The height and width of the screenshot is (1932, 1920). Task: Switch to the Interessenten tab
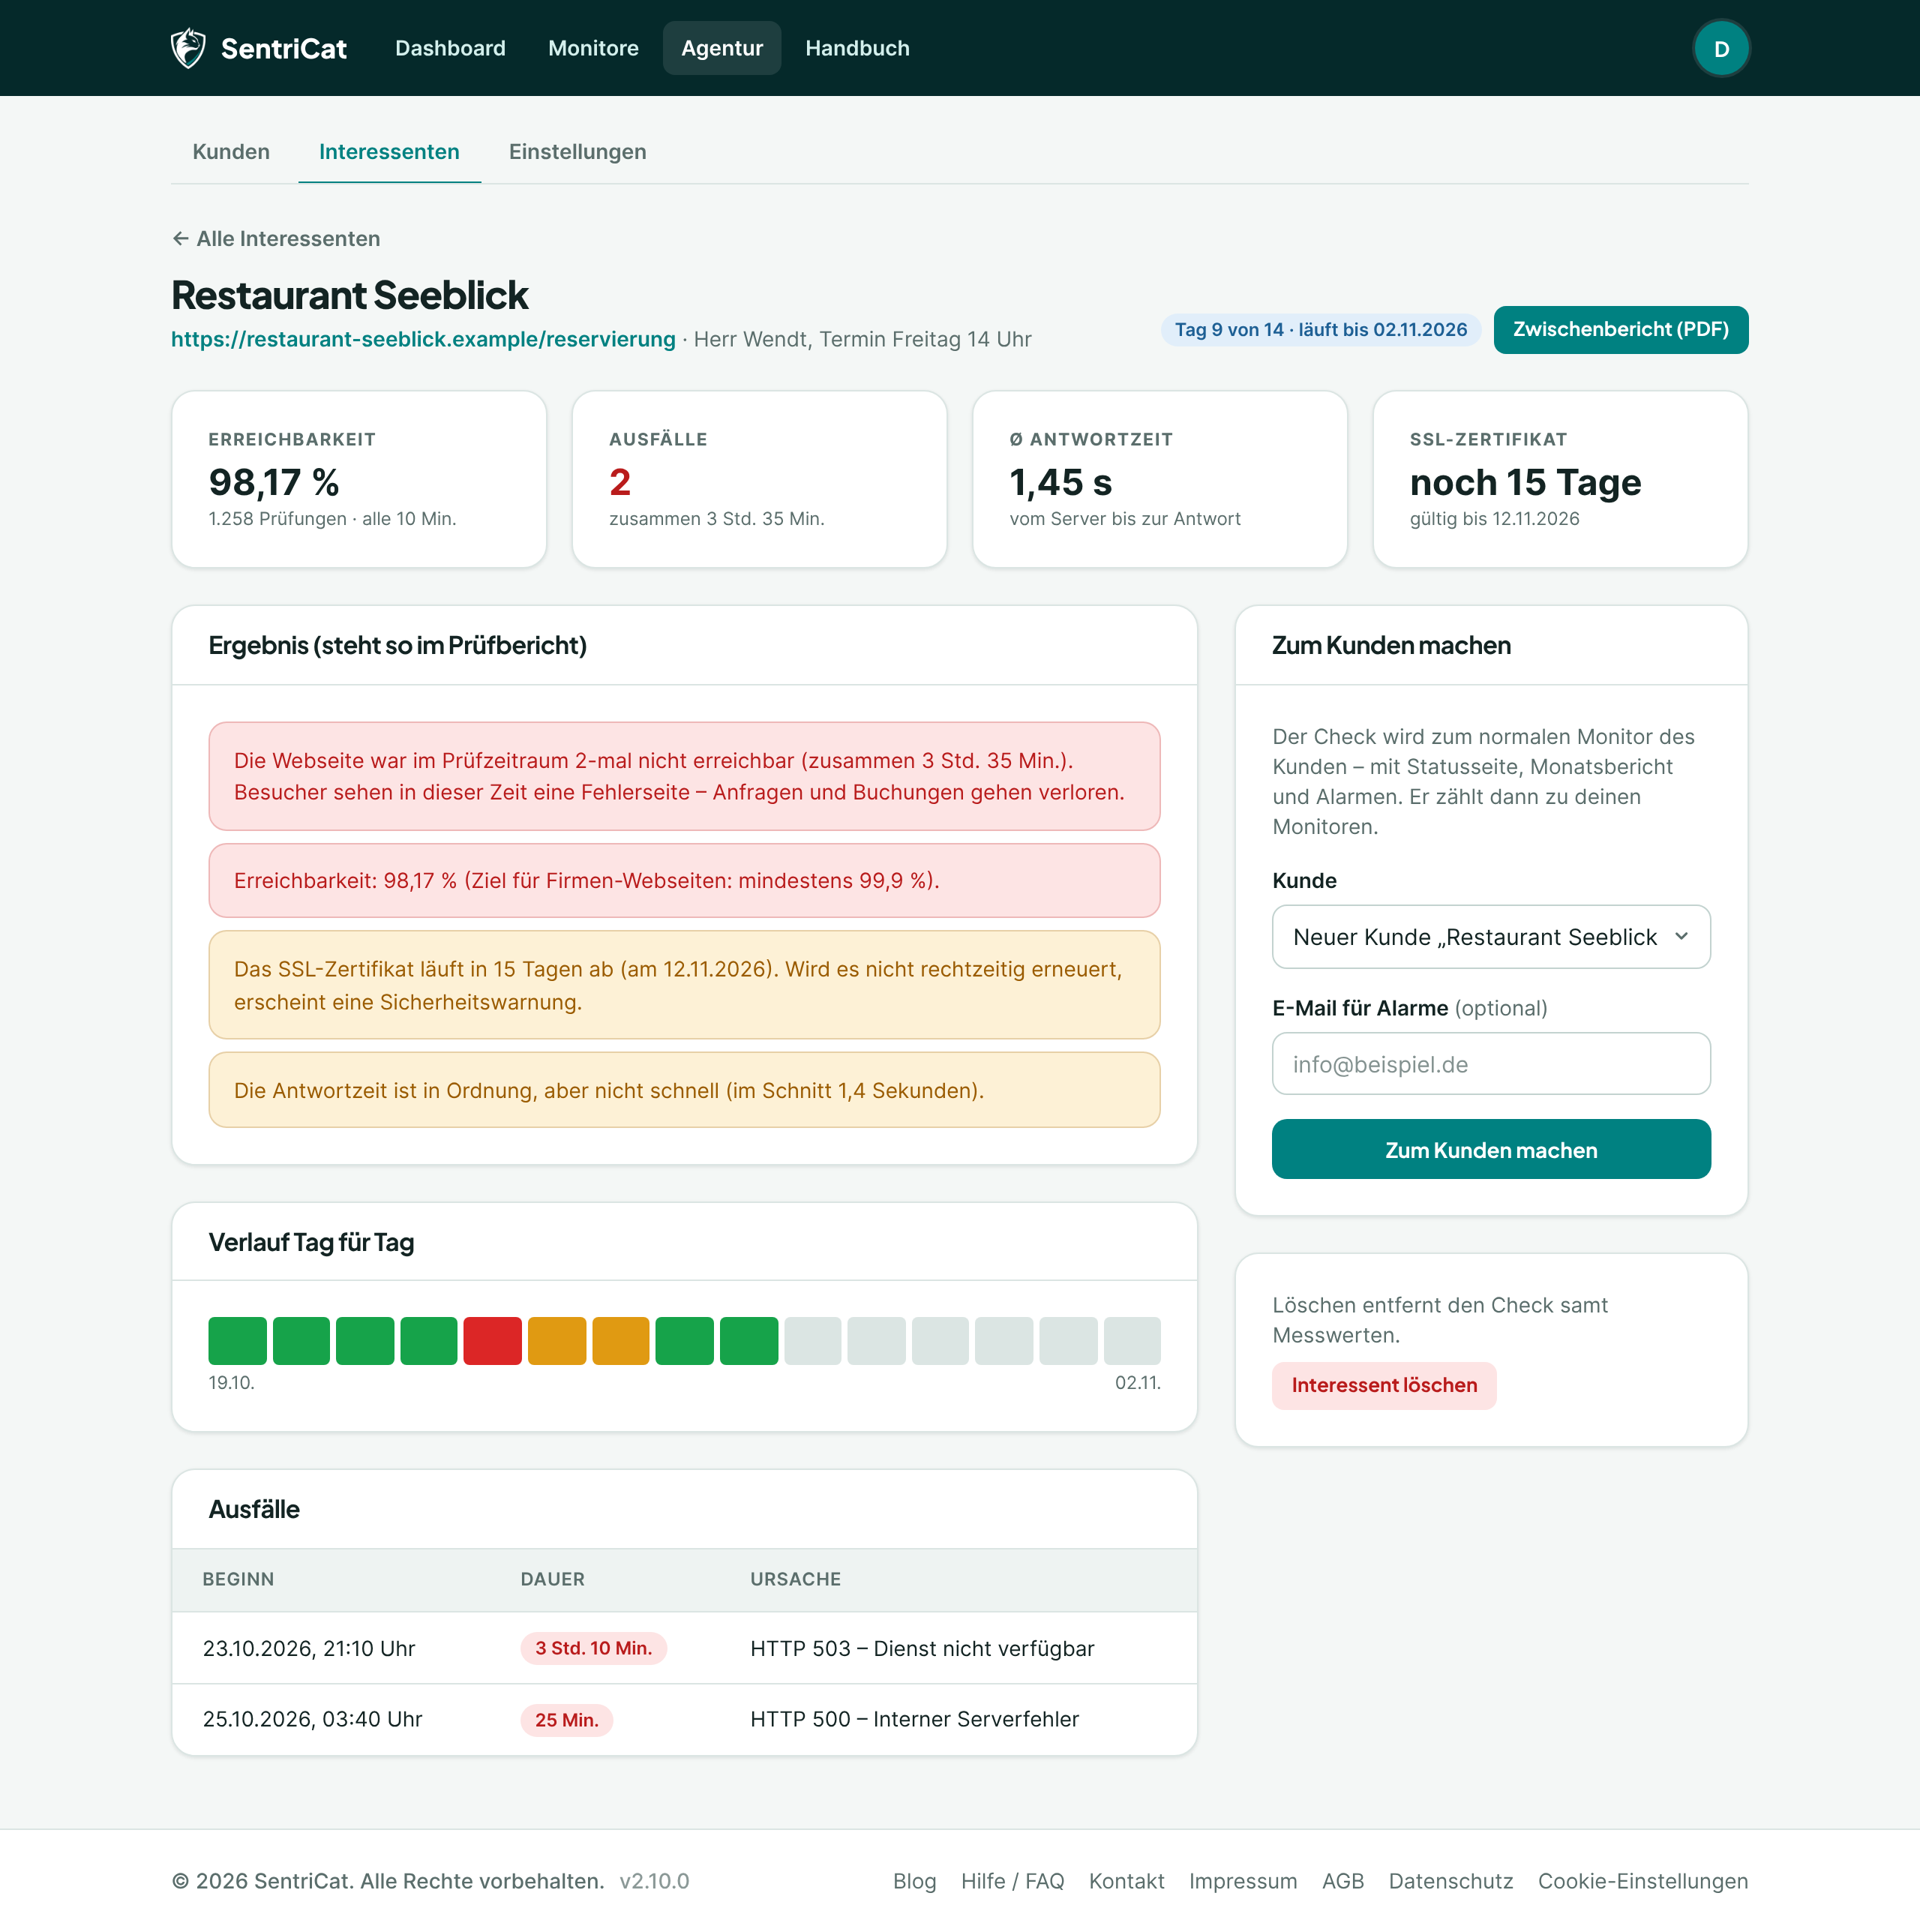click(389, 152)
